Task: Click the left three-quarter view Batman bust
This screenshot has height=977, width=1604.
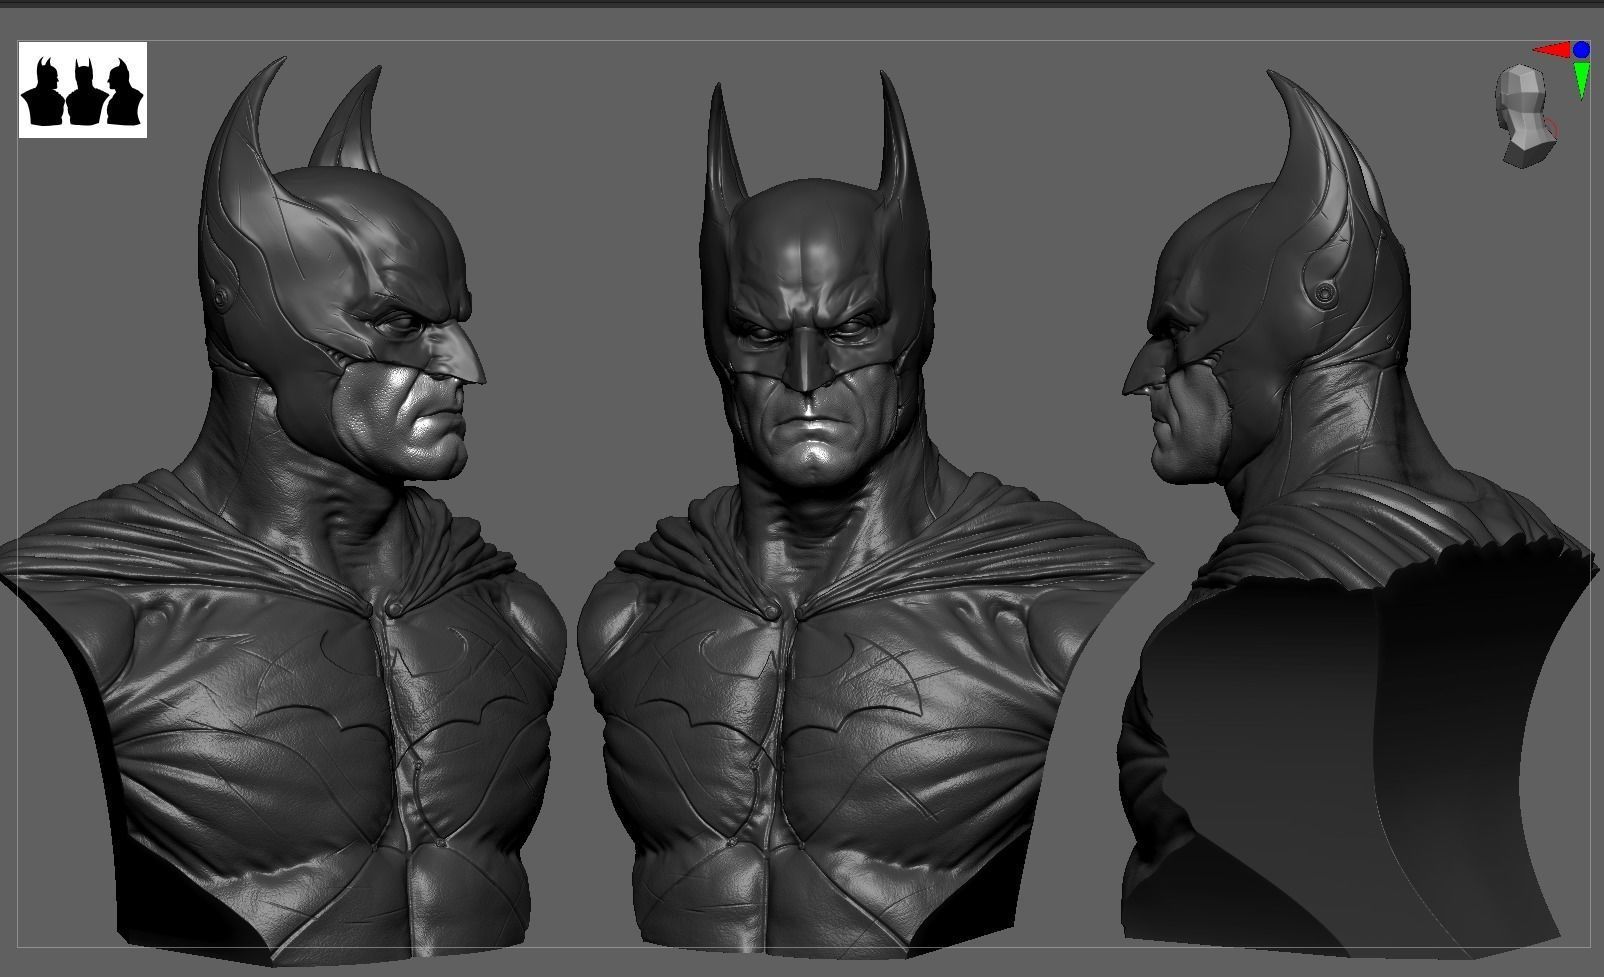Action: [285, 510]
